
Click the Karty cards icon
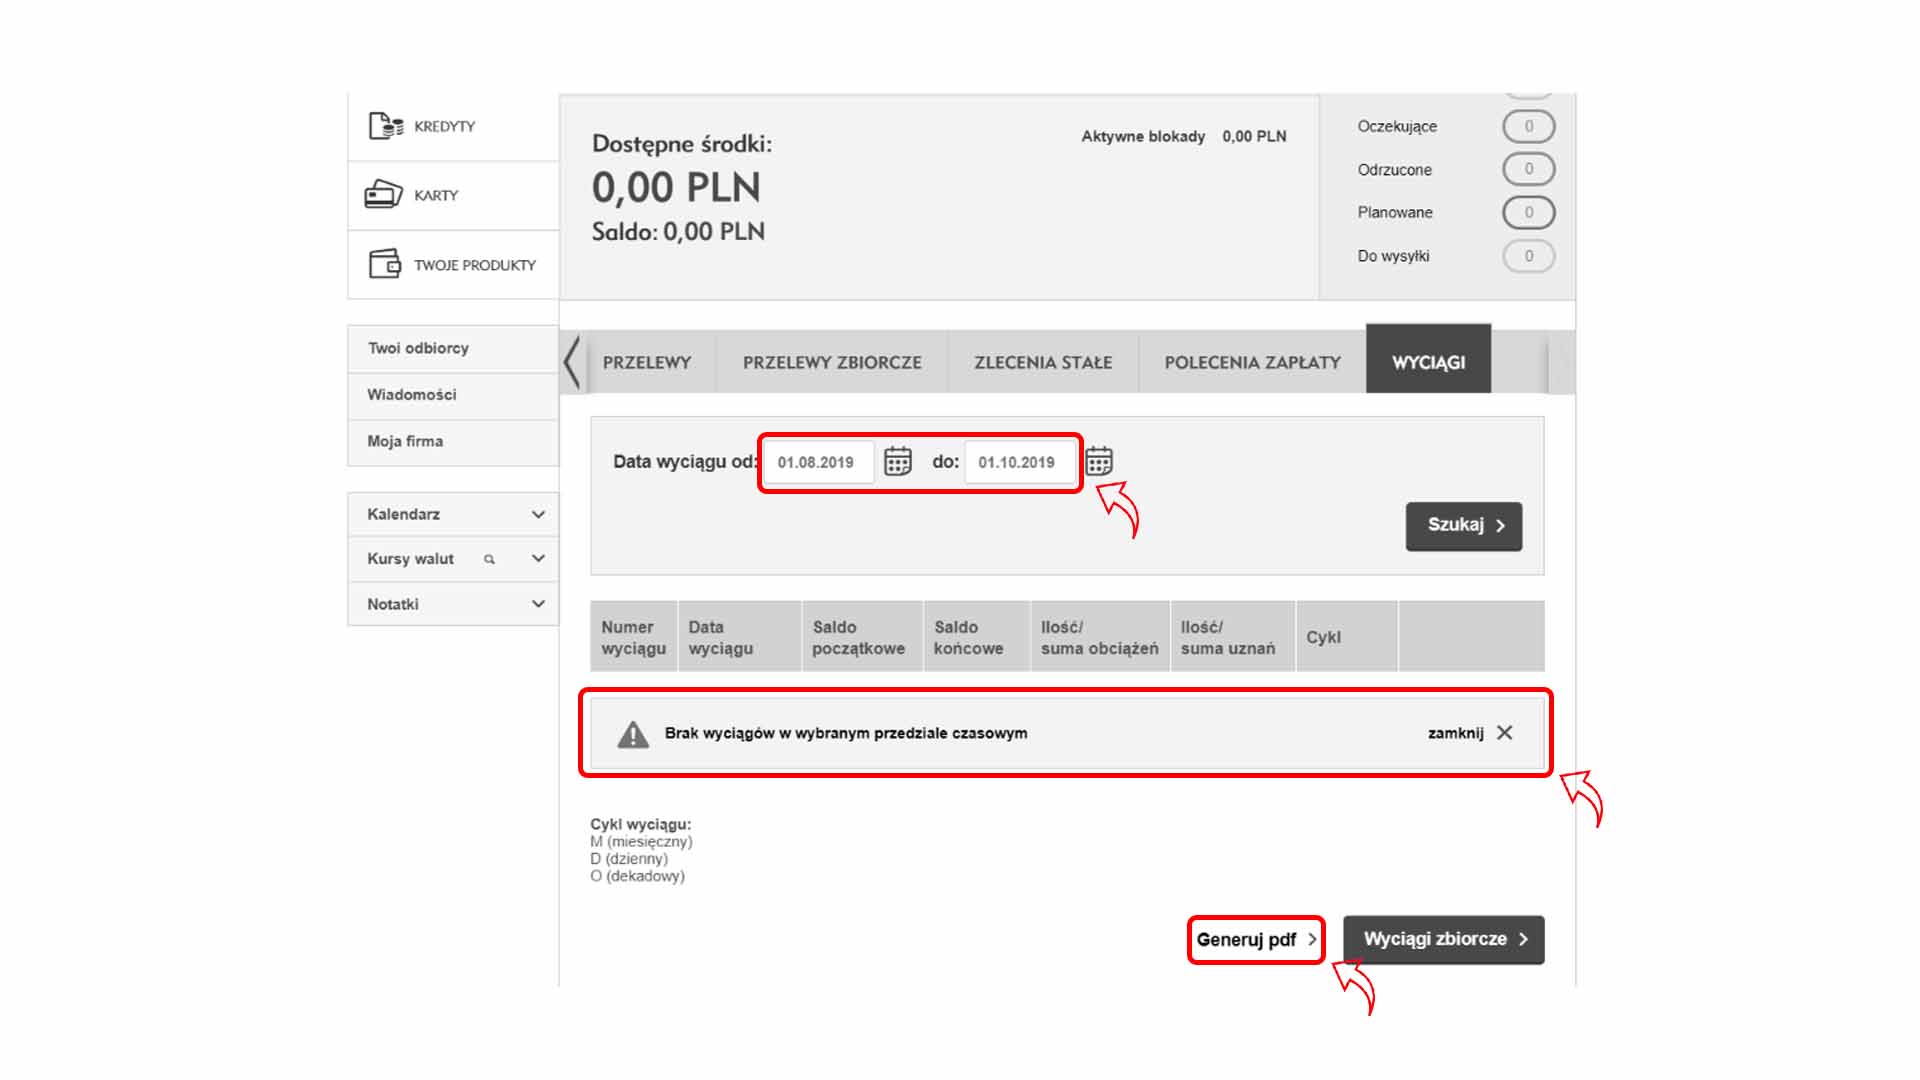click(384, 194)
